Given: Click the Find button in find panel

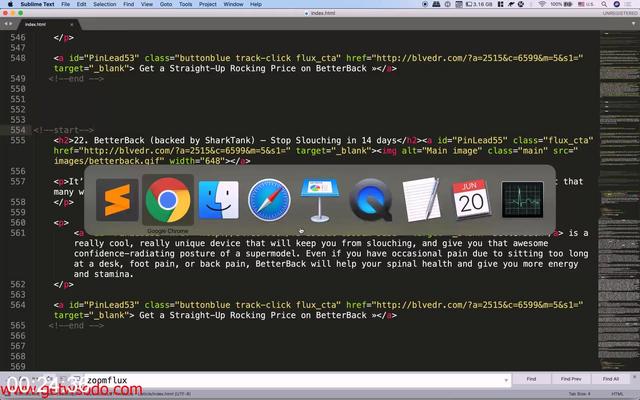Looking at the screenshot, I should (x=531, y=379).
